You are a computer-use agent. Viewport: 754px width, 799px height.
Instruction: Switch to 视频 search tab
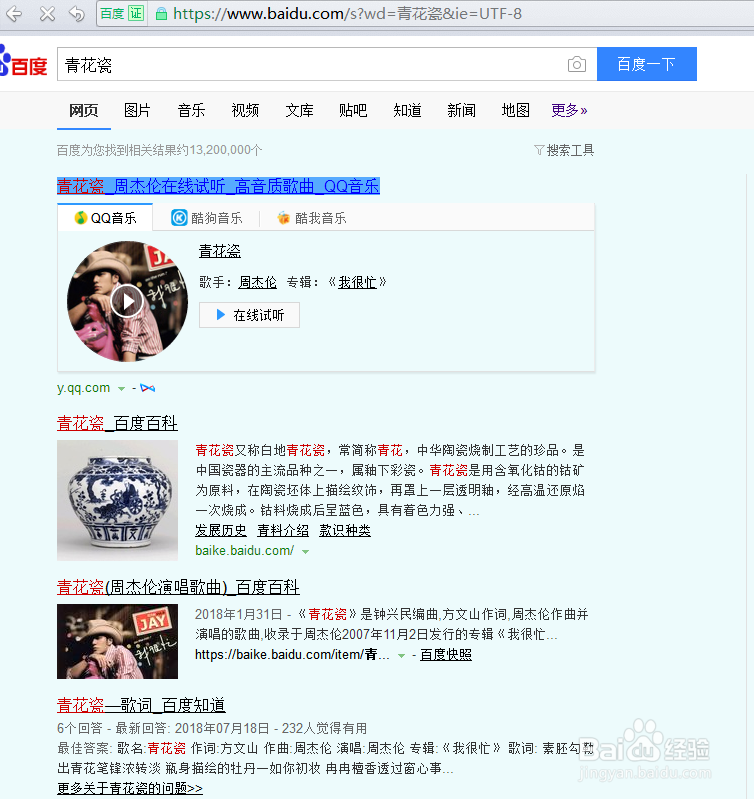pos(246,110)
